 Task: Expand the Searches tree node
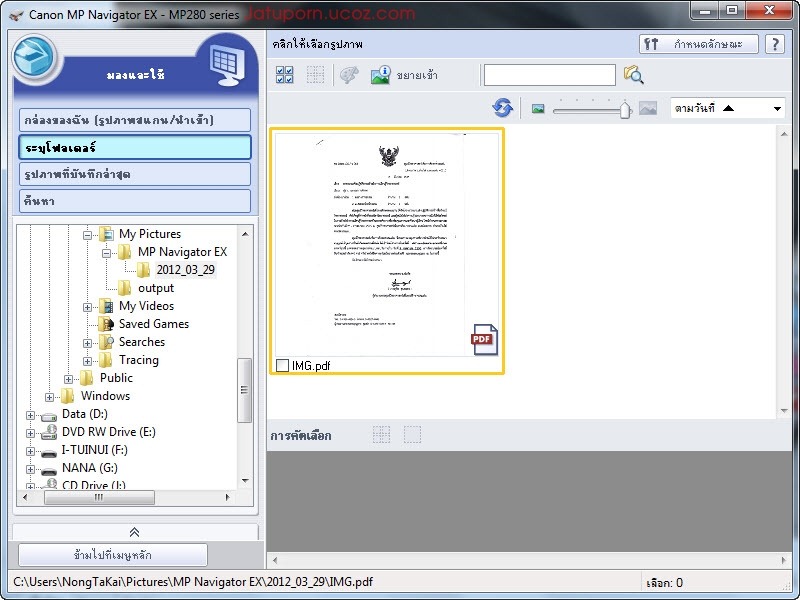pyautogui.click(x=87, y=343)
